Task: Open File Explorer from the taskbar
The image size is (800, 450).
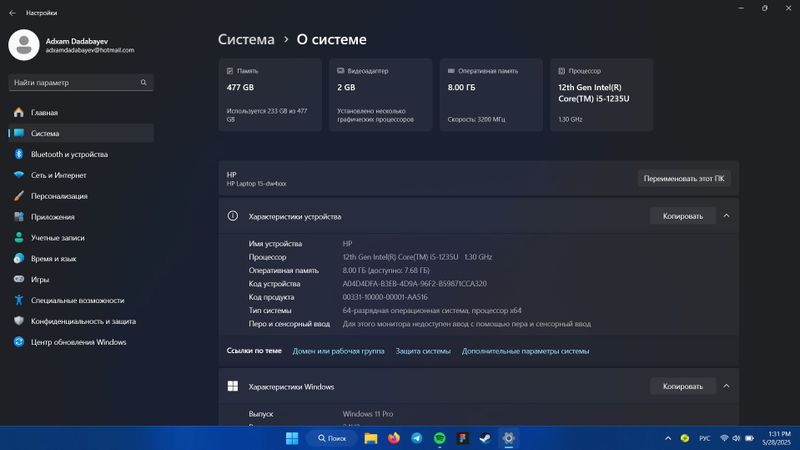Action: pos(370,438)
